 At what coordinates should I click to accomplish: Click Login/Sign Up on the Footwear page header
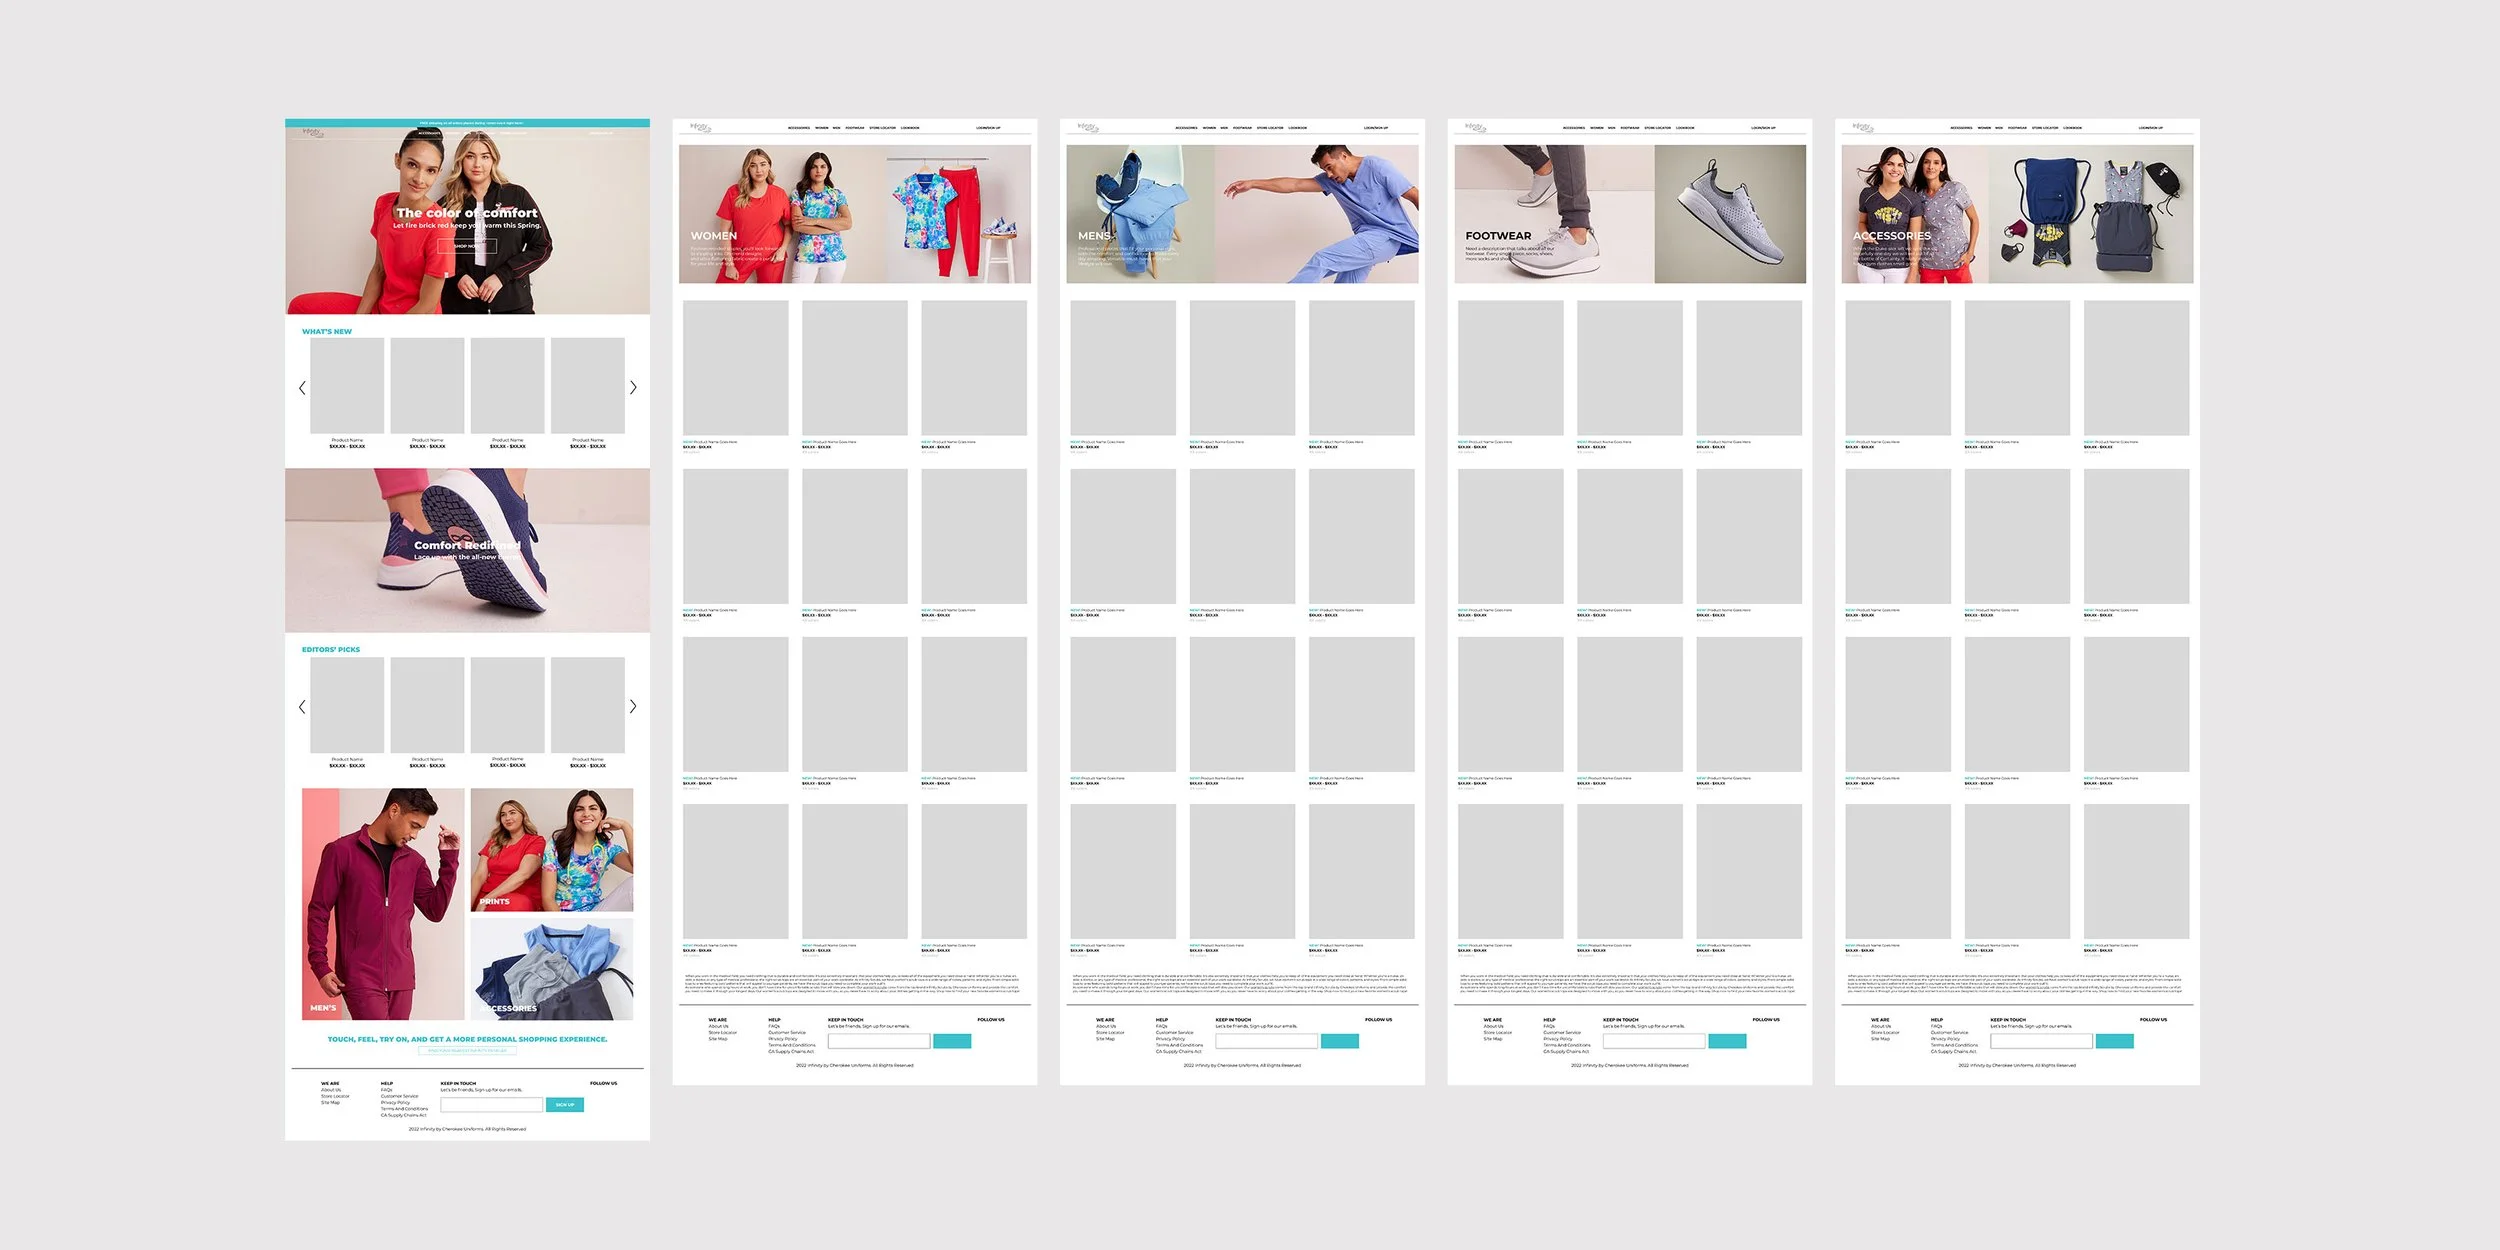[1763, 128]
